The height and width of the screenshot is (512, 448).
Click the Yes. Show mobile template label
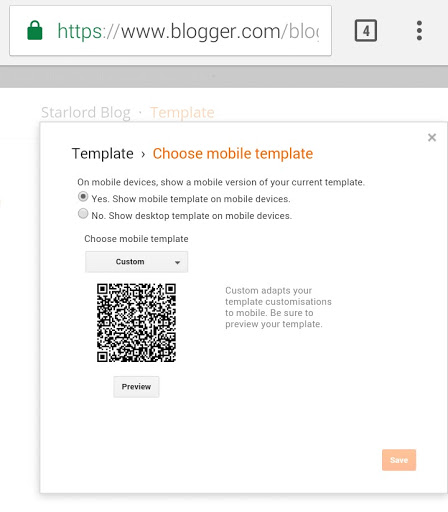pos(191,199)
